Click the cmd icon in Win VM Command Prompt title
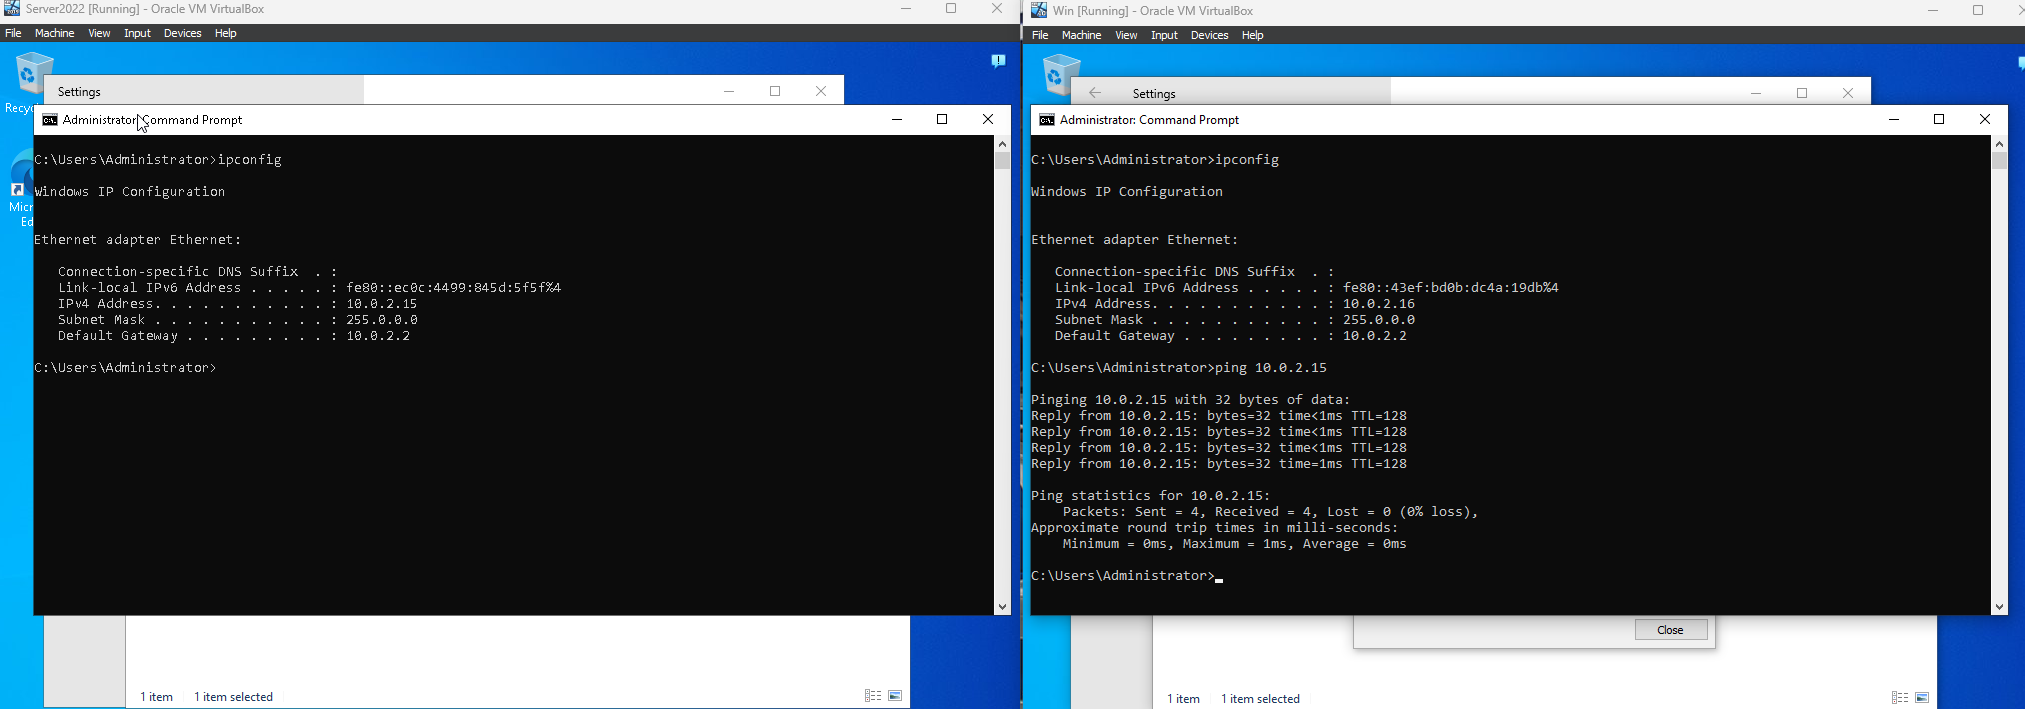Viewport: 2025px width, 709px height. [x=1046, y=120]
